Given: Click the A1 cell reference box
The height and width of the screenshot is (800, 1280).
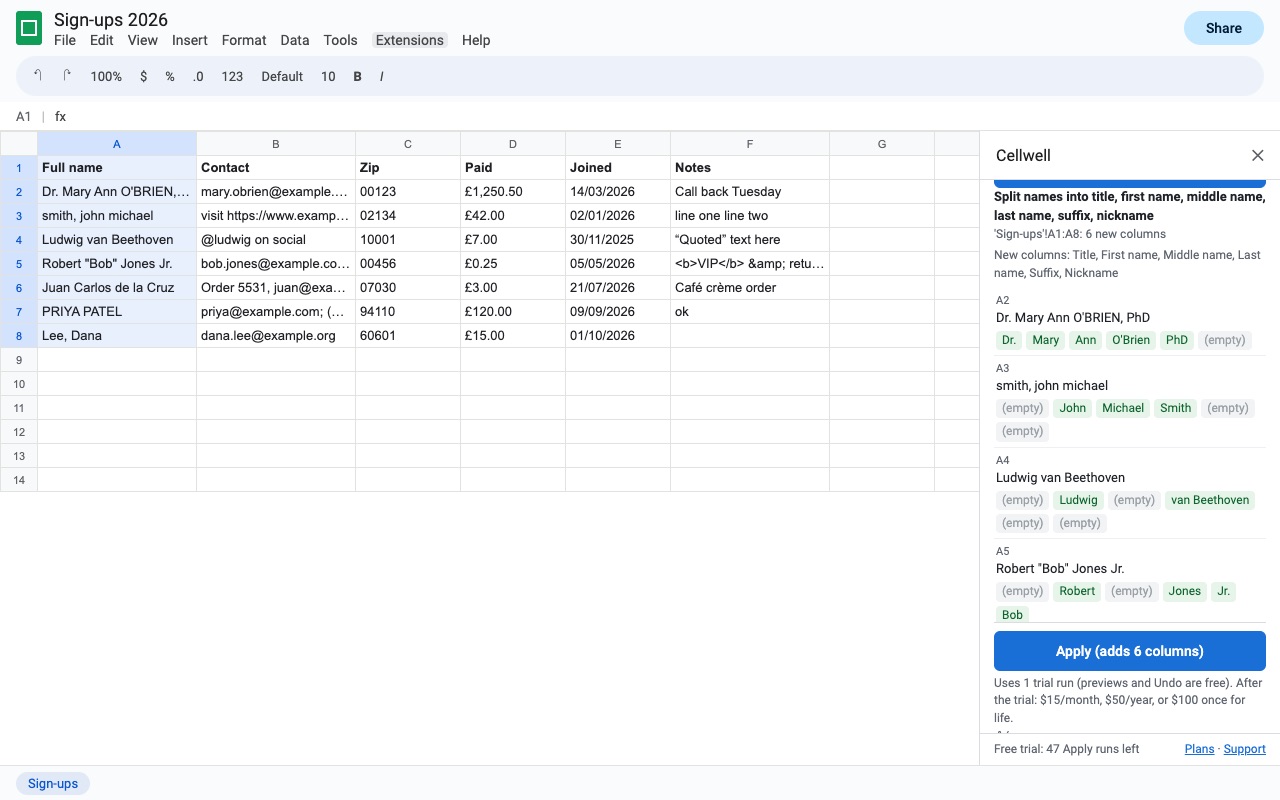Looking at the screenshot, I should (24, 117).
